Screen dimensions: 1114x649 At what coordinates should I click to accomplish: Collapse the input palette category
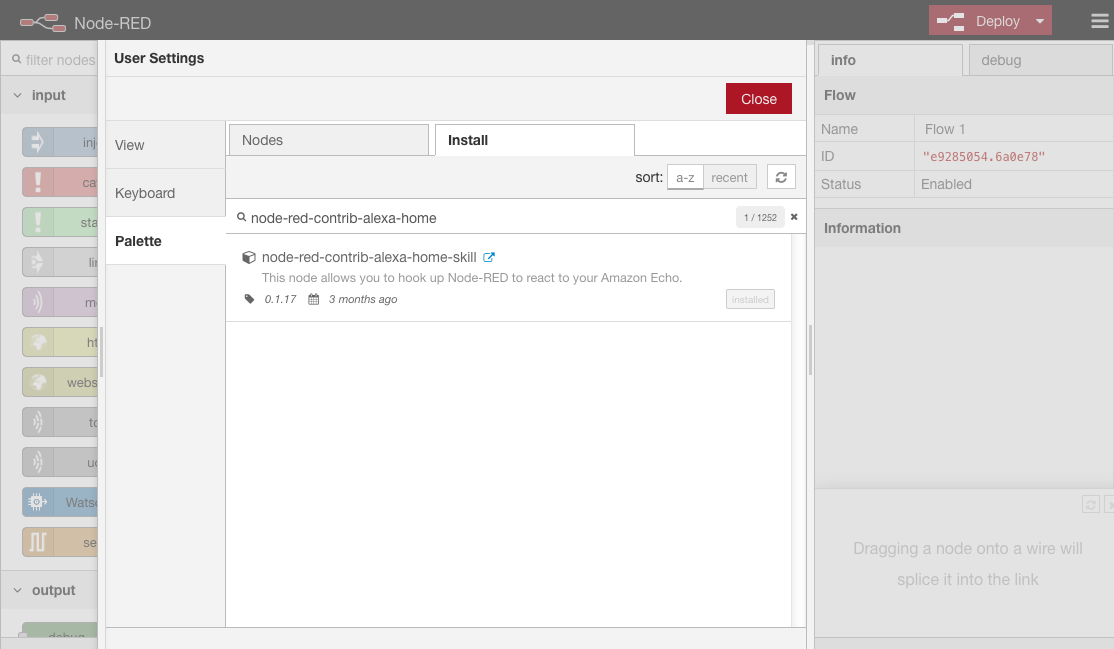tap(50, 95)
